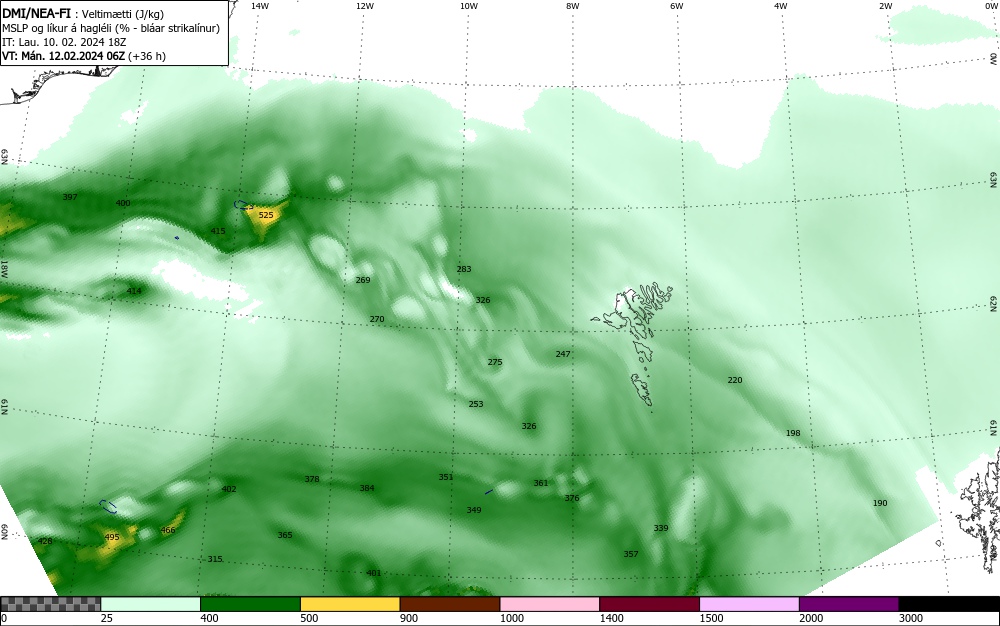Pick the dark green 400–500 legend swatch
The image size is (1000, 626).
[250, 604]
